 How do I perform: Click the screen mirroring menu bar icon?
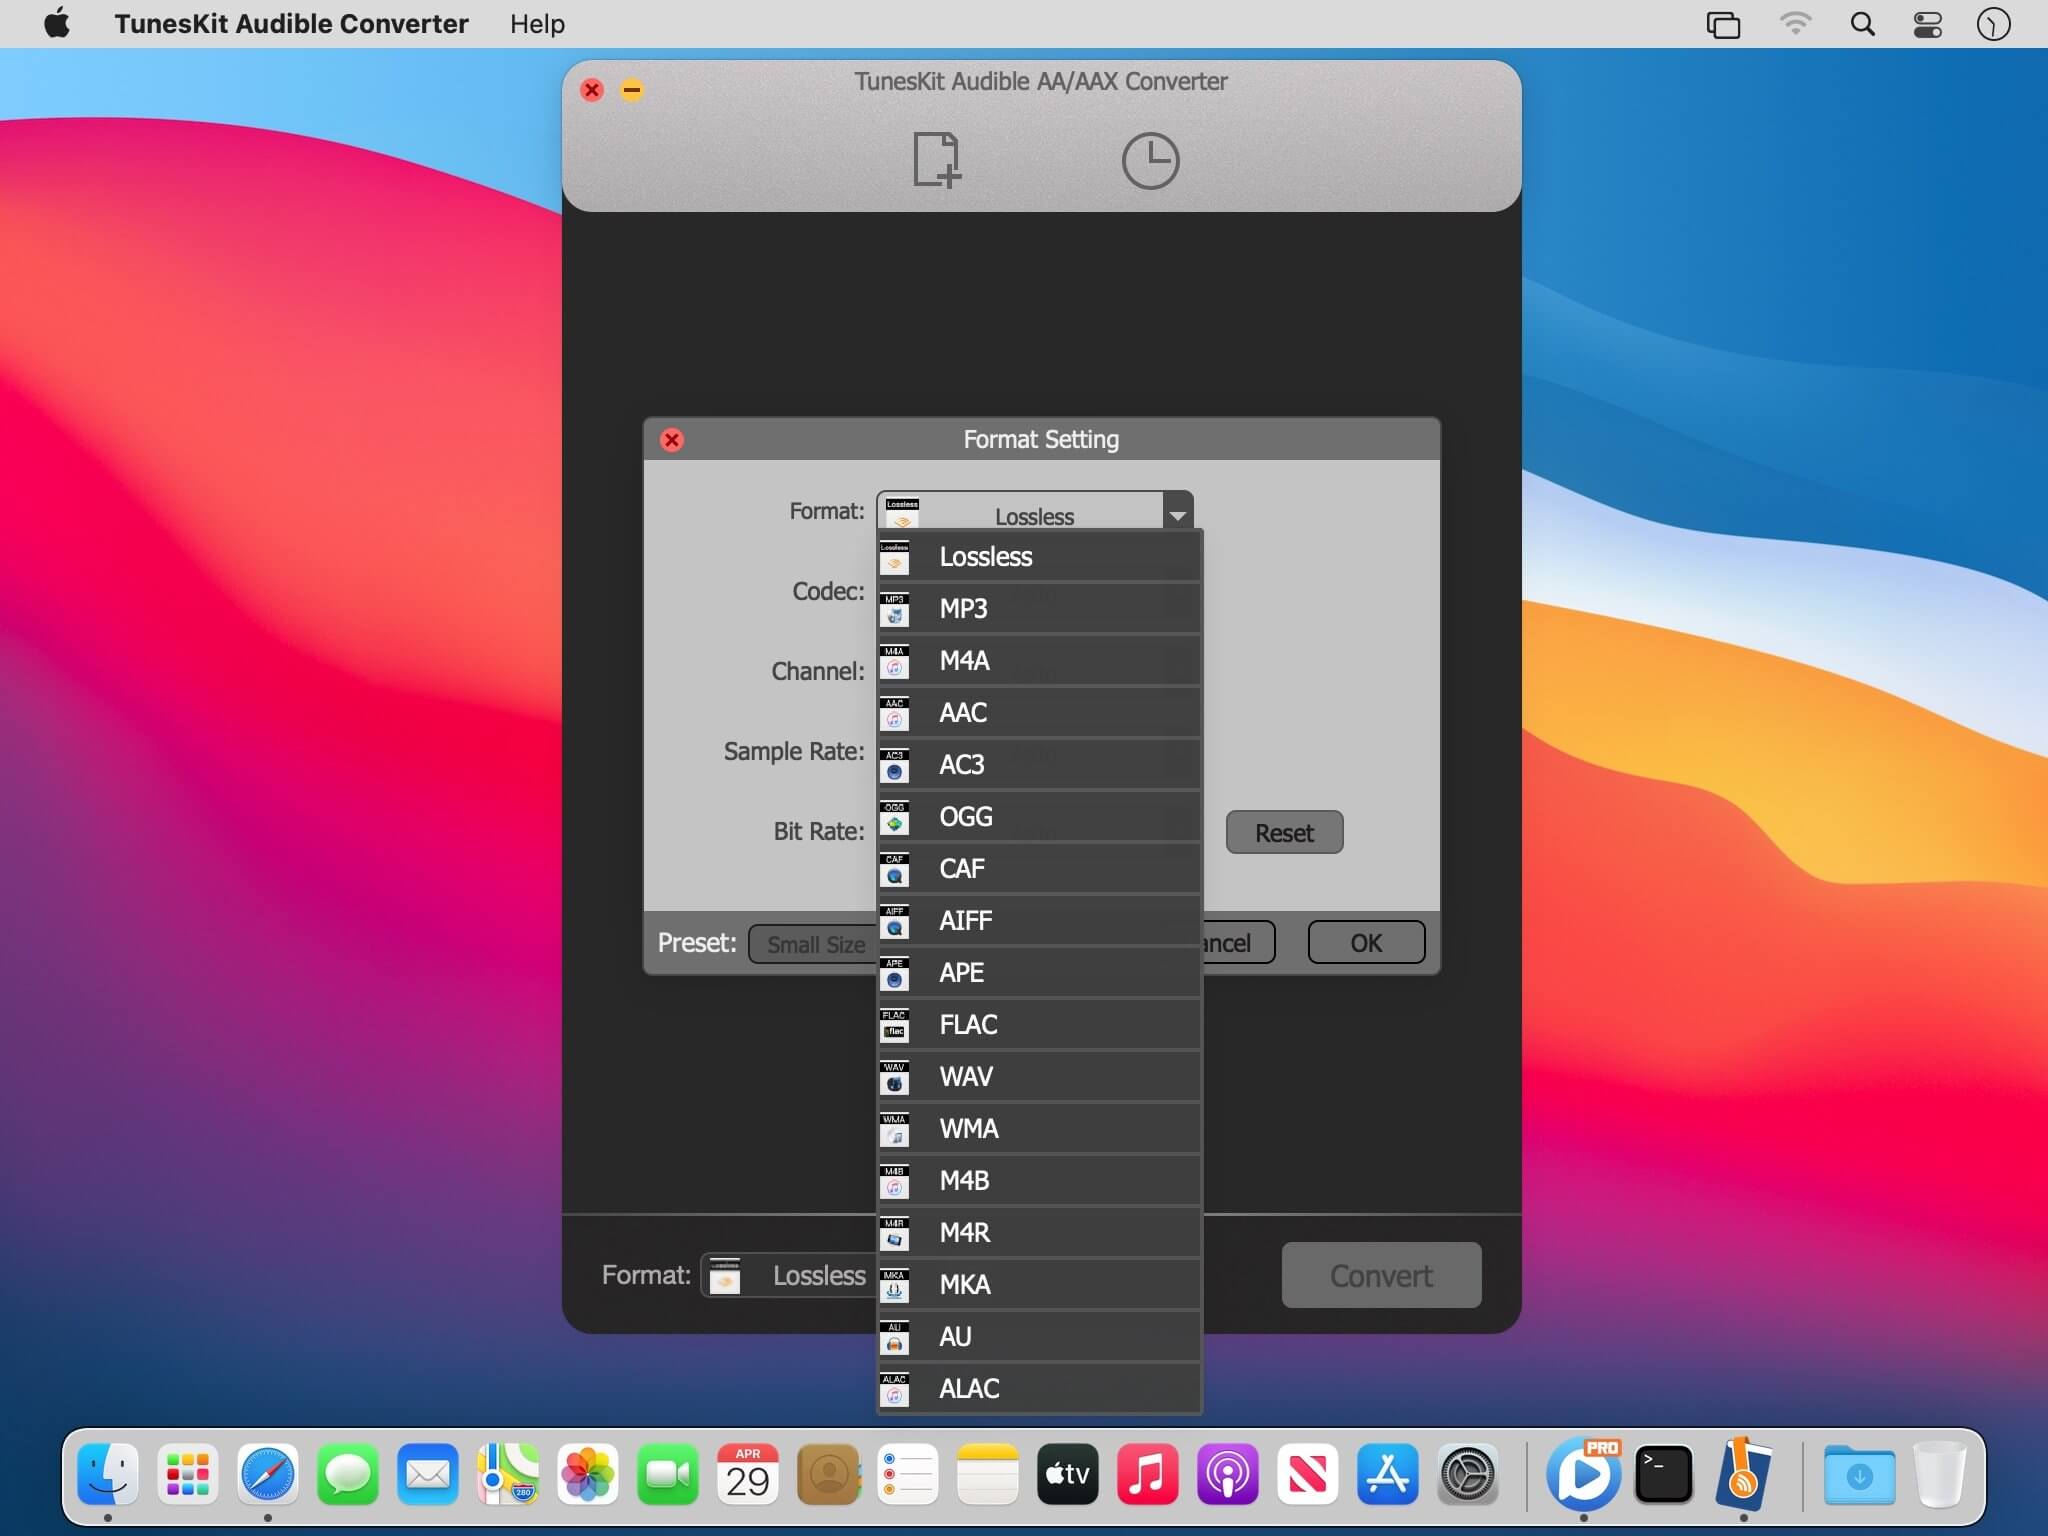point(1723,24)
